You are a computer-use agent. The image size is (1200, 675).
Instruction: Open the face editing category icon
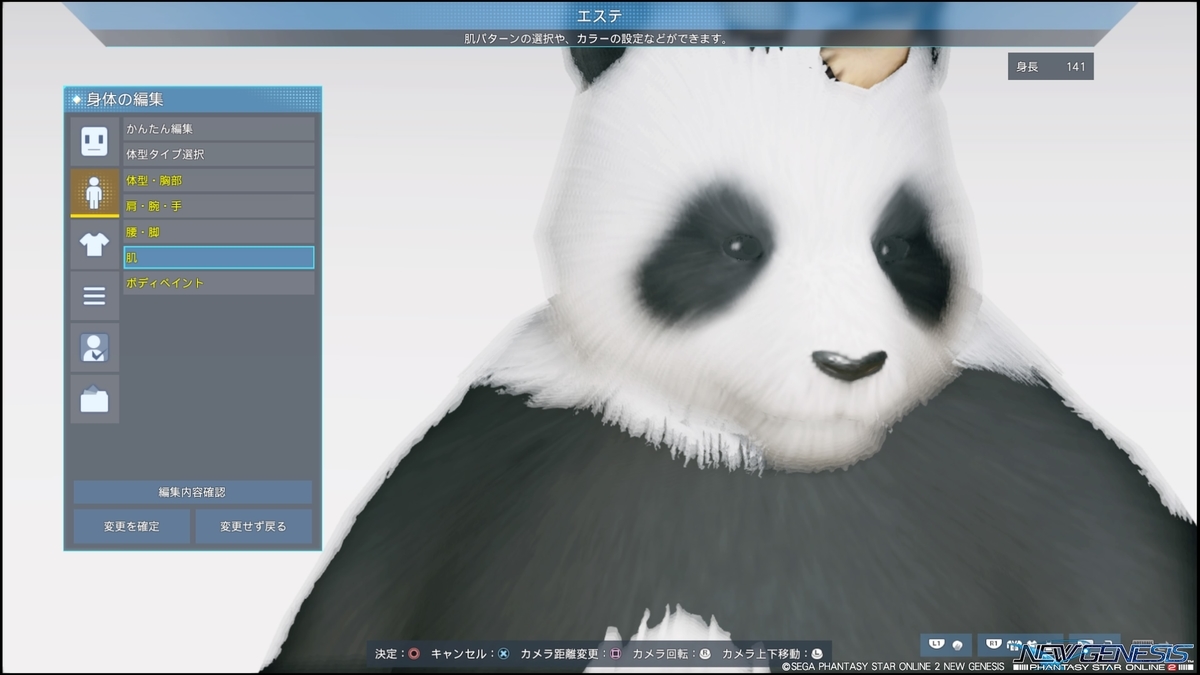[x=94, y=141]
